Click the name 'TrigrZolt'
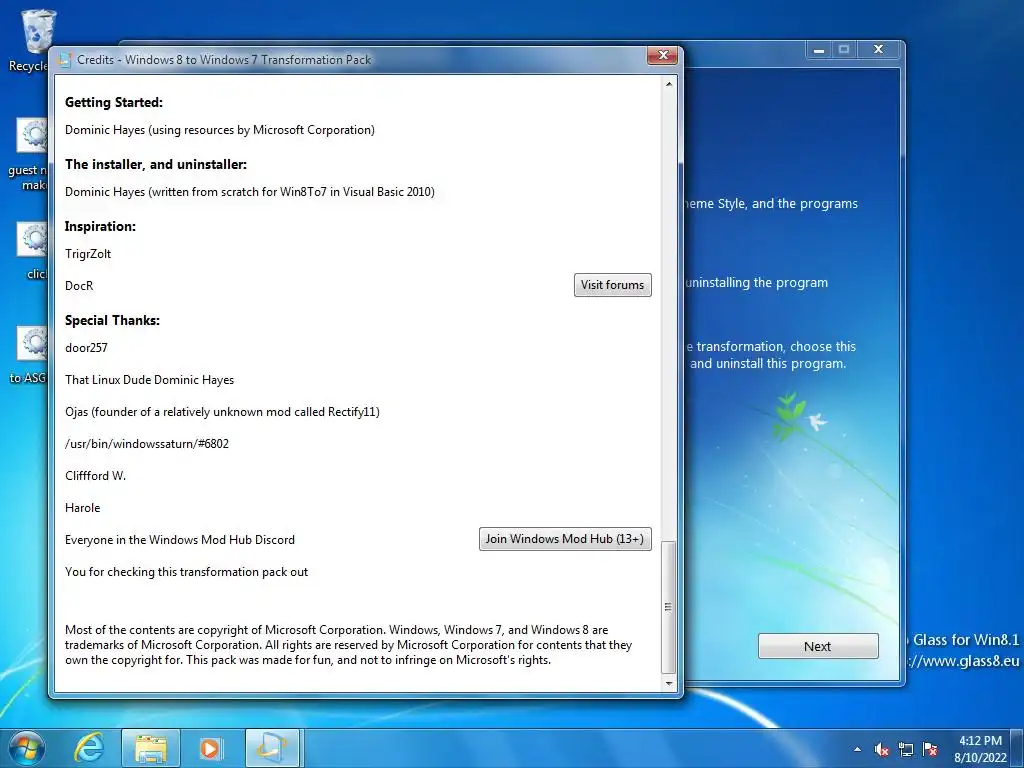 pos(88,254)
